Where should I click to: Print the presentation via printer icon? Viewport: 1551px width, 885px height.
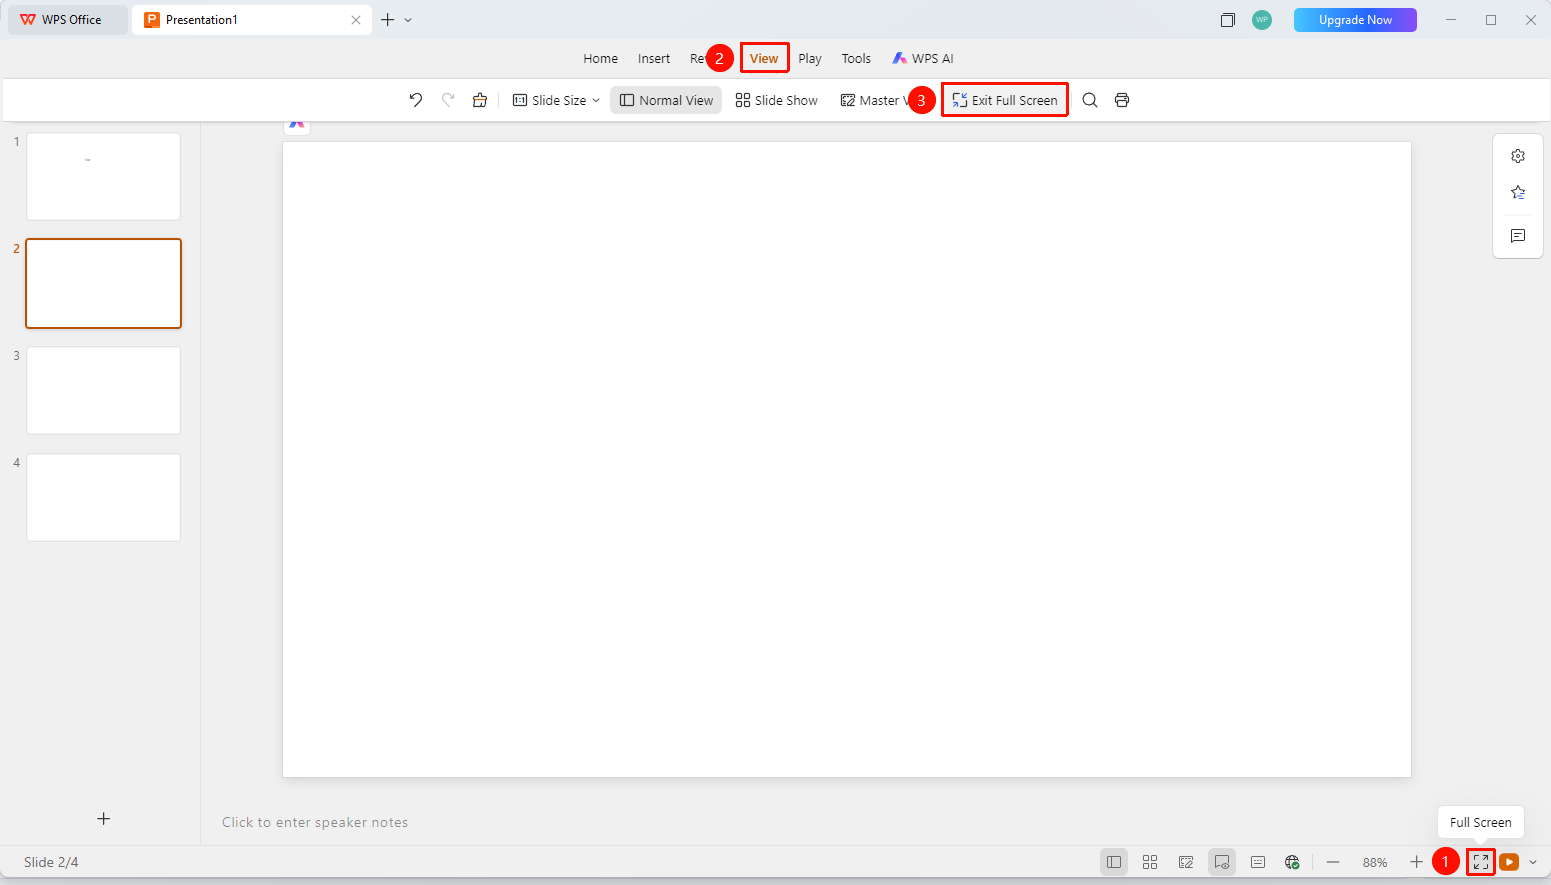coord(1122,100)
